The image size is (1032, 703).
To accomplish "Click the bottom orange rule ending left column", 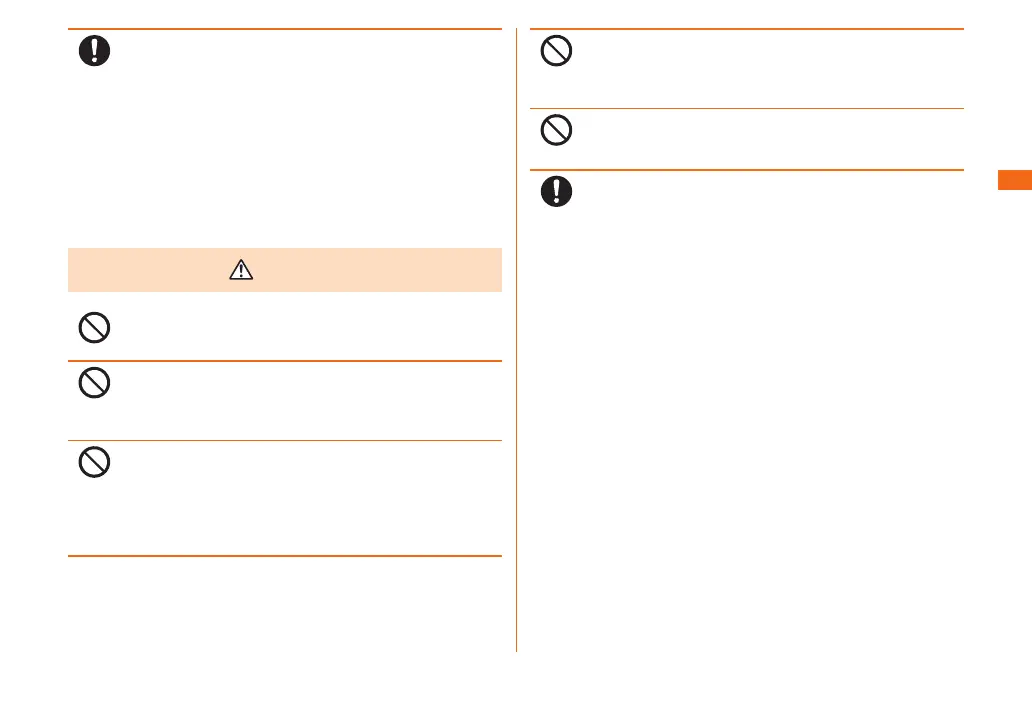I will [x=284, y=556].
